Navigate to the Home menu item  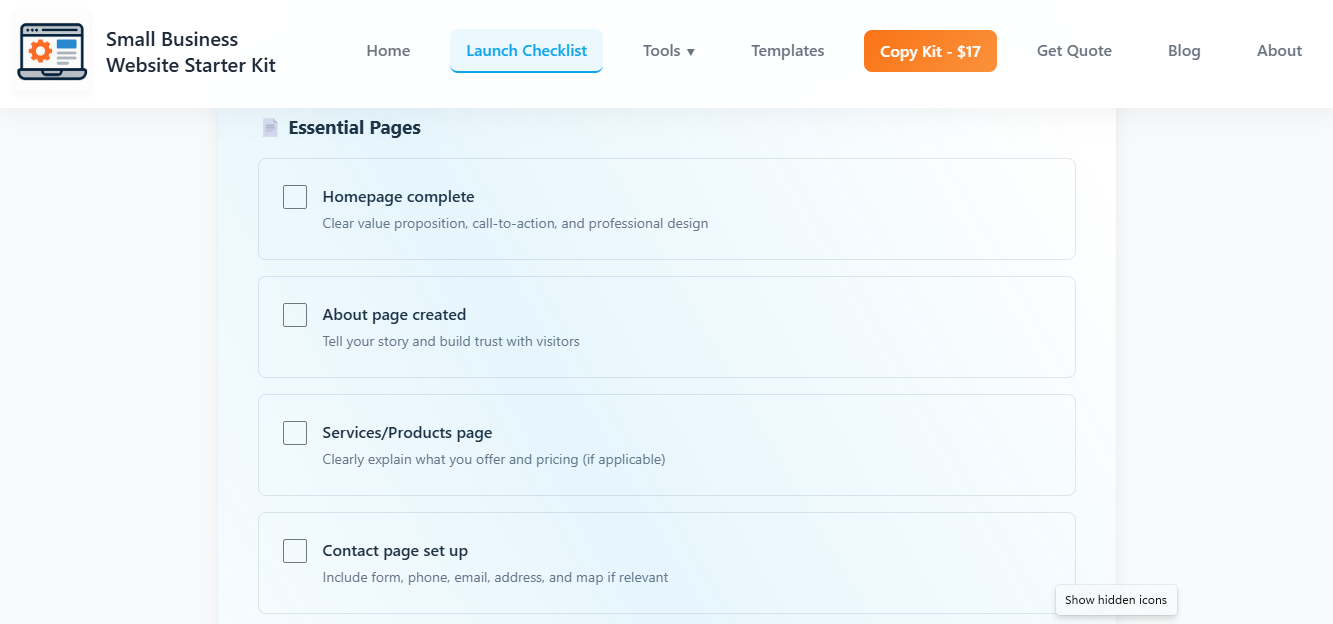pyautogui.click(x=388, y=50)
